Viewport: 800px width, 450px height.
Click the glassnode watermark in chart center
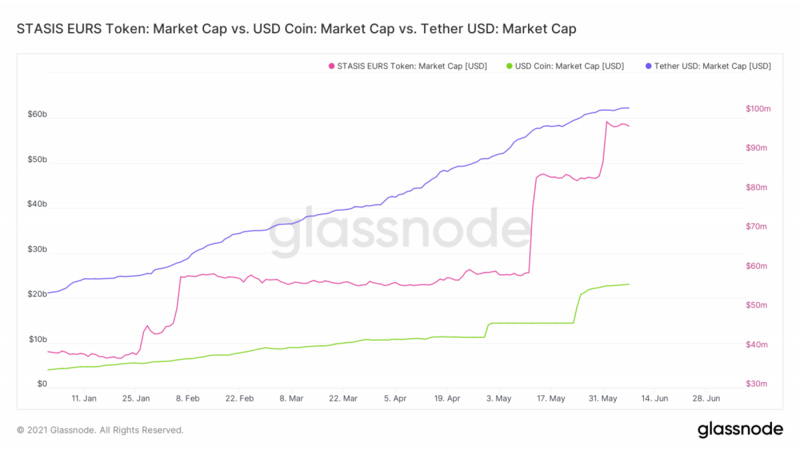pos(400,230)
